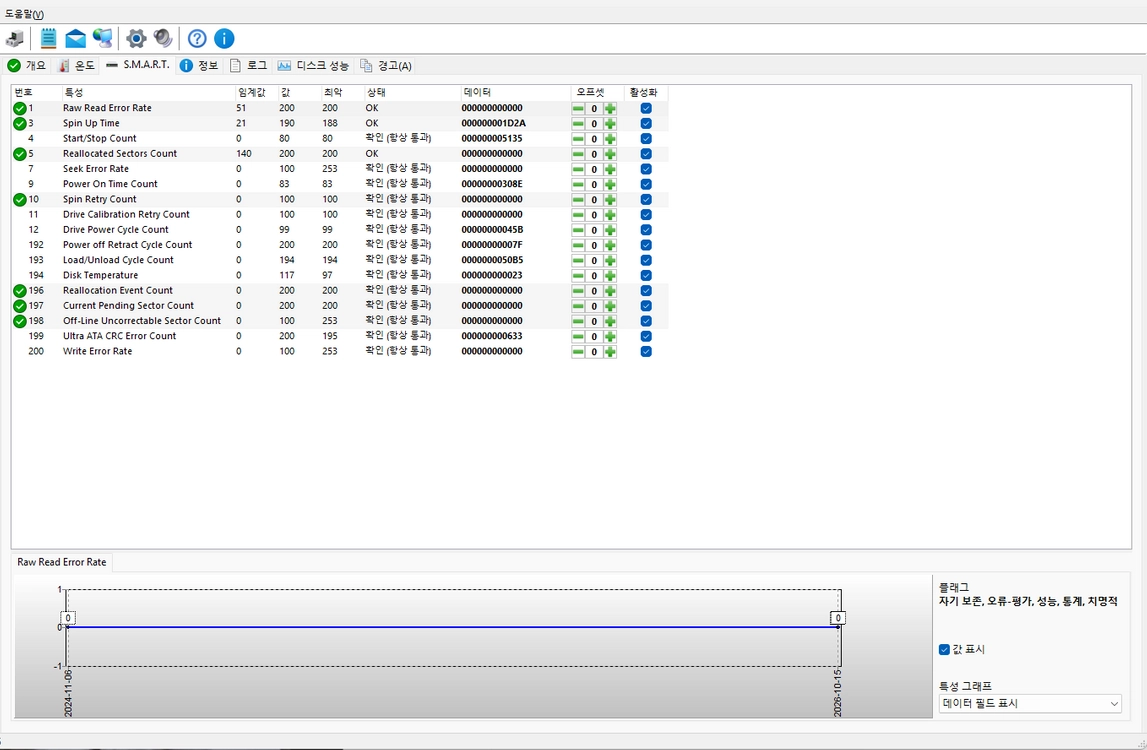The image size is (1147, 750).
Task: Uncheck 활성화 for Raw Read Error Rate
Action: point(646,108)
